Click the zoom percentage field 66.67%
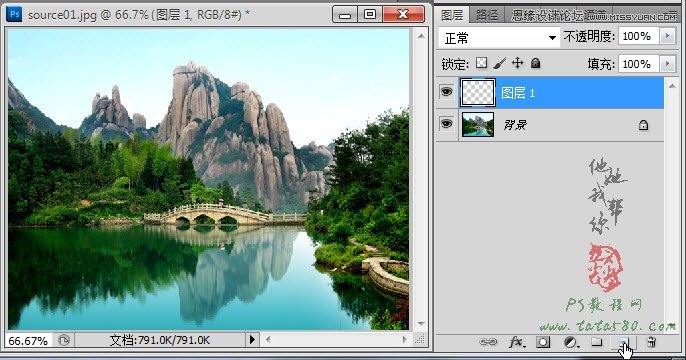 28,341
